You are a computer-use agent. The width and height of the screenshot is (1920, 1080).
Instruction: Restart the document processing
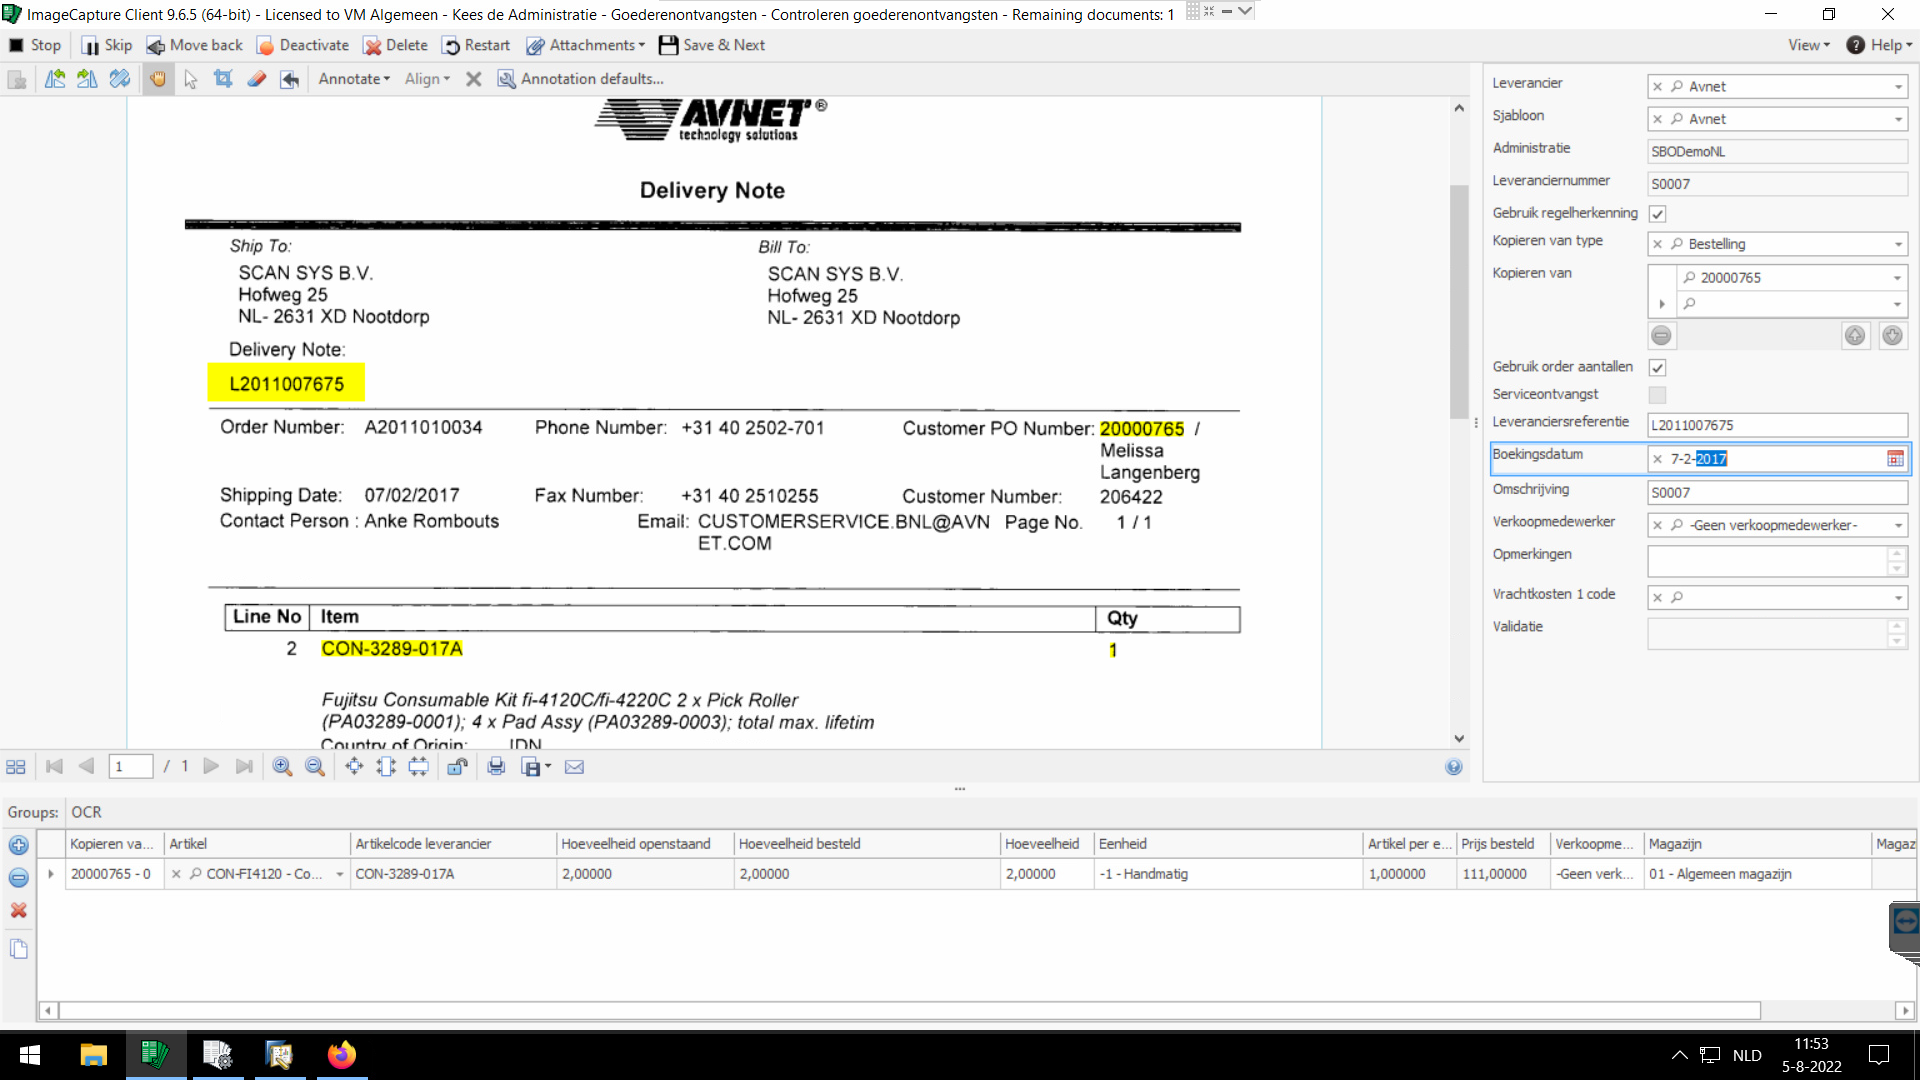[476, 45]
